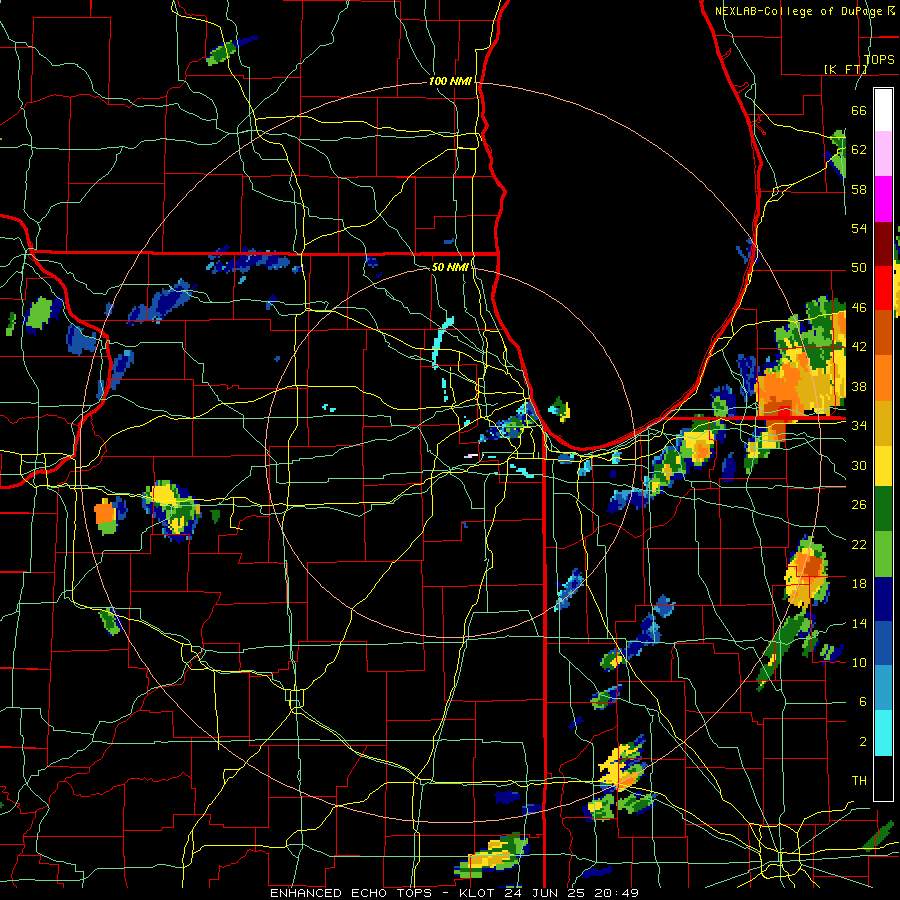This screenshot has width=900, height=900.
Task: Select the dark red legend swatch
Action: click(x=883, y=243)
